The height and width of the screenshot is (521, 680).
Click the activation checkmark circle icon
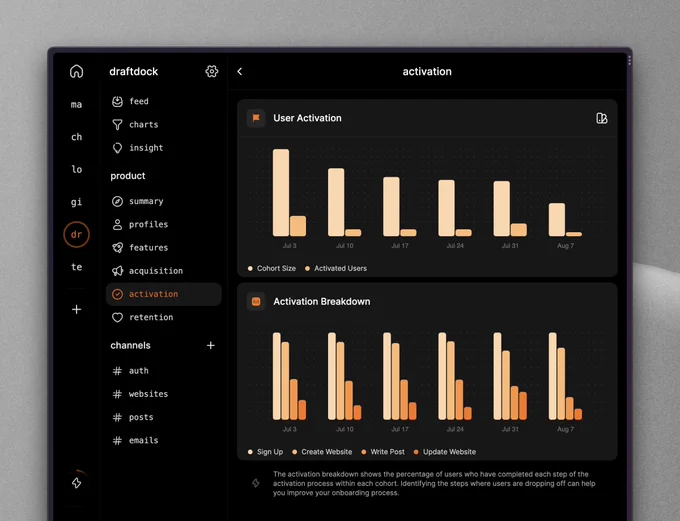click(117, 294)
